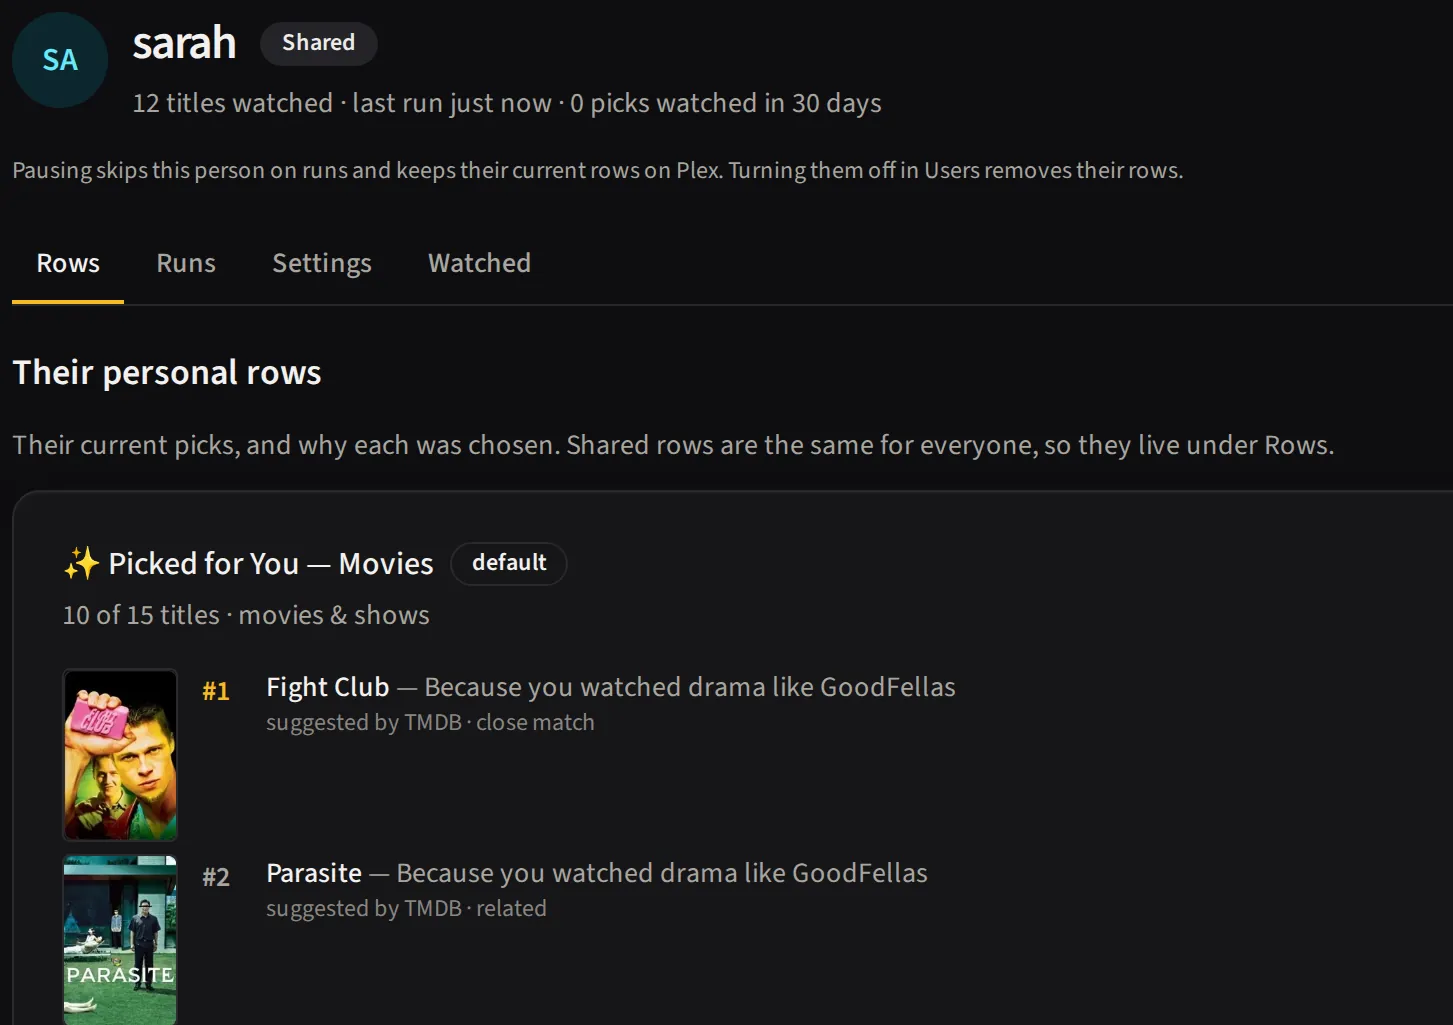
Task: Click the 'sarah' user name heading
Action: [x=184, y=43]
